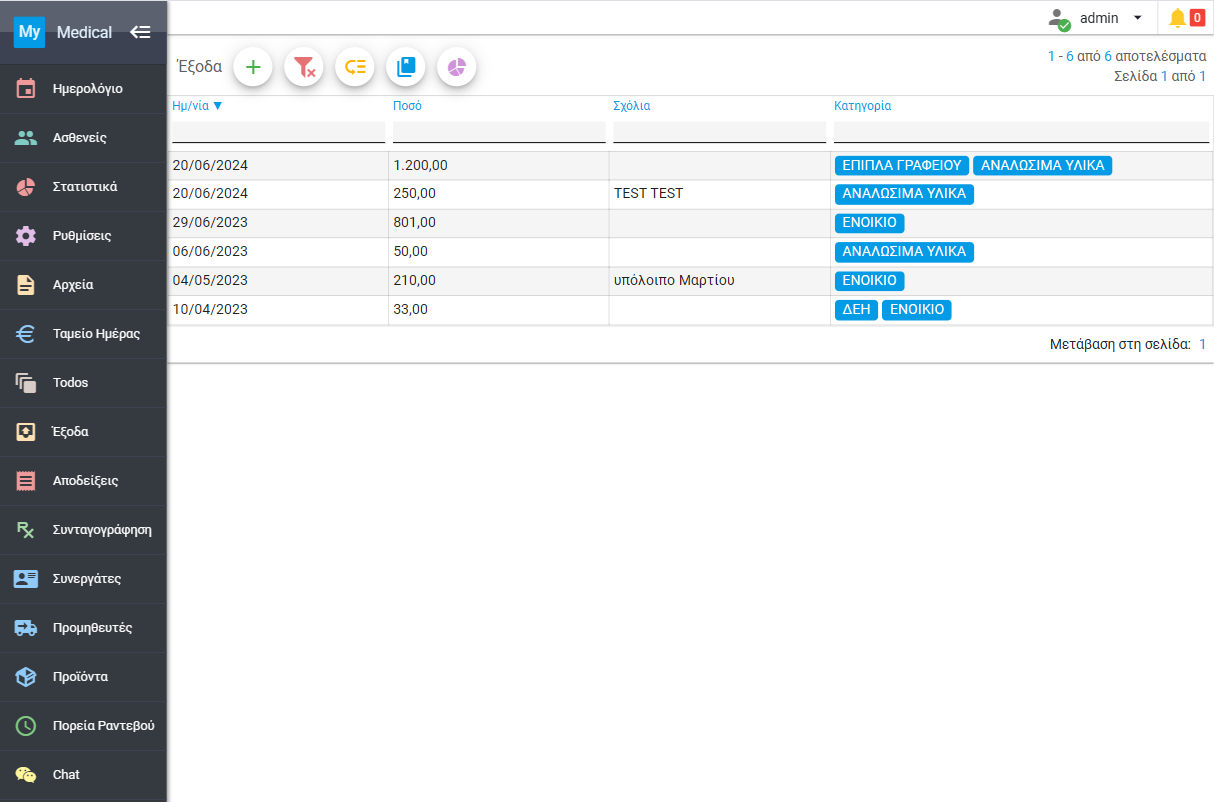Click the Κατηγορία filter input field
Viewport: 1214px width, 802px height.
click(x=1021, y=132)
